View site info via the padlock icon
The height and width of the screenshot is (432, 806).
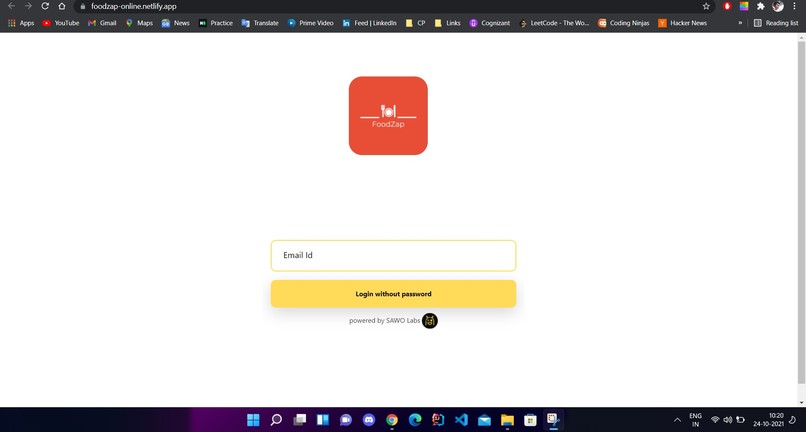pyautogui.click(x=82, y=7)
